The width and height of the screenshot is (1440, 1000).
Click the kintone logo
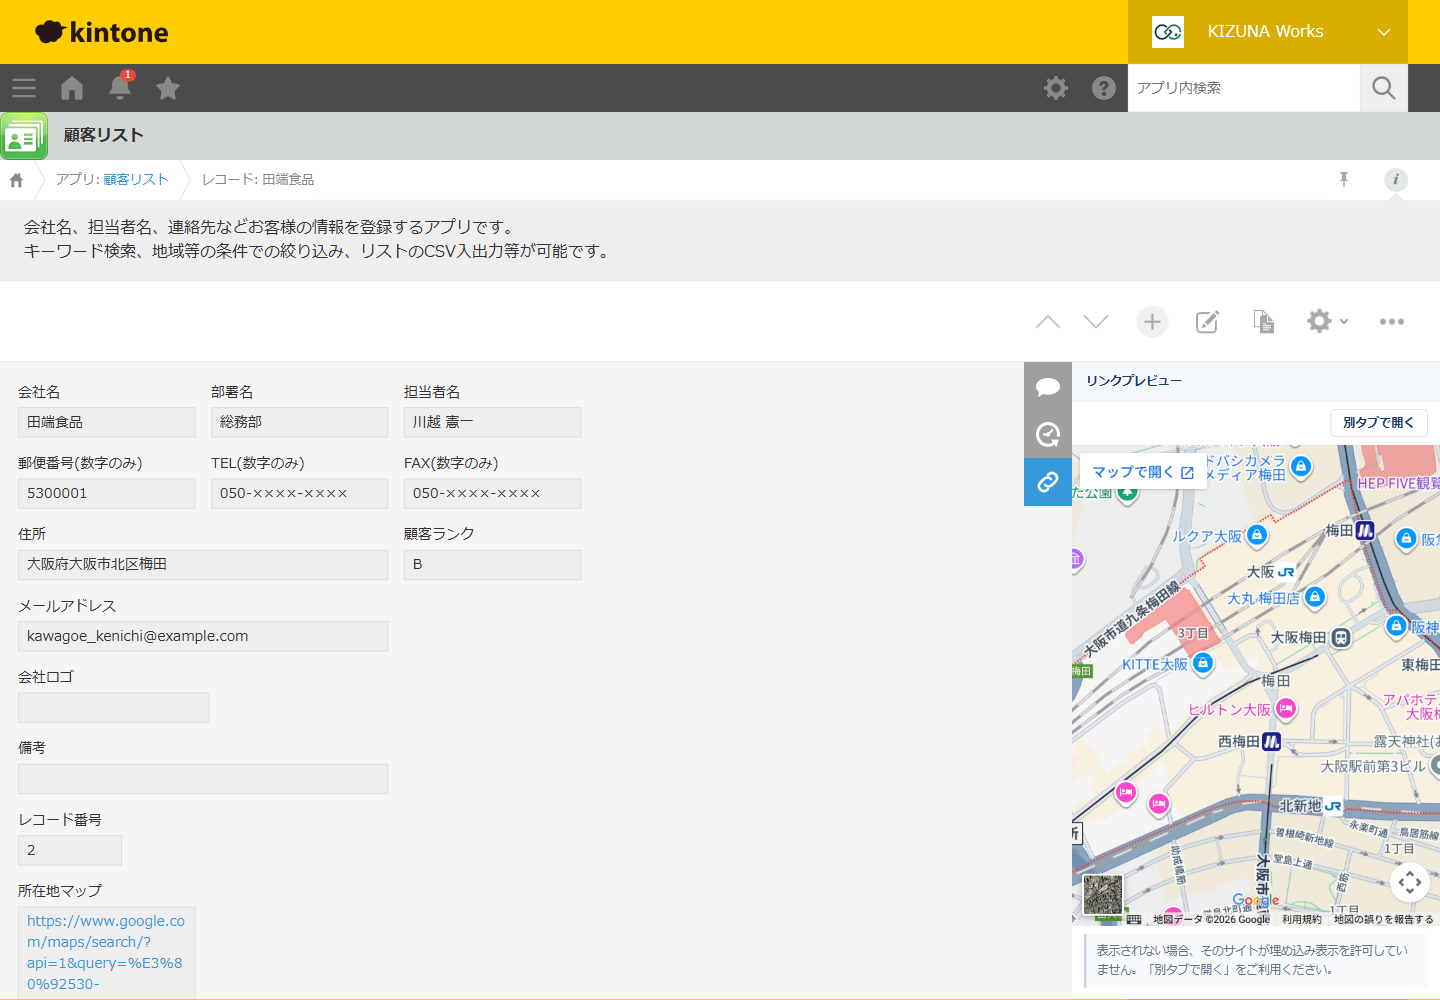102,32
